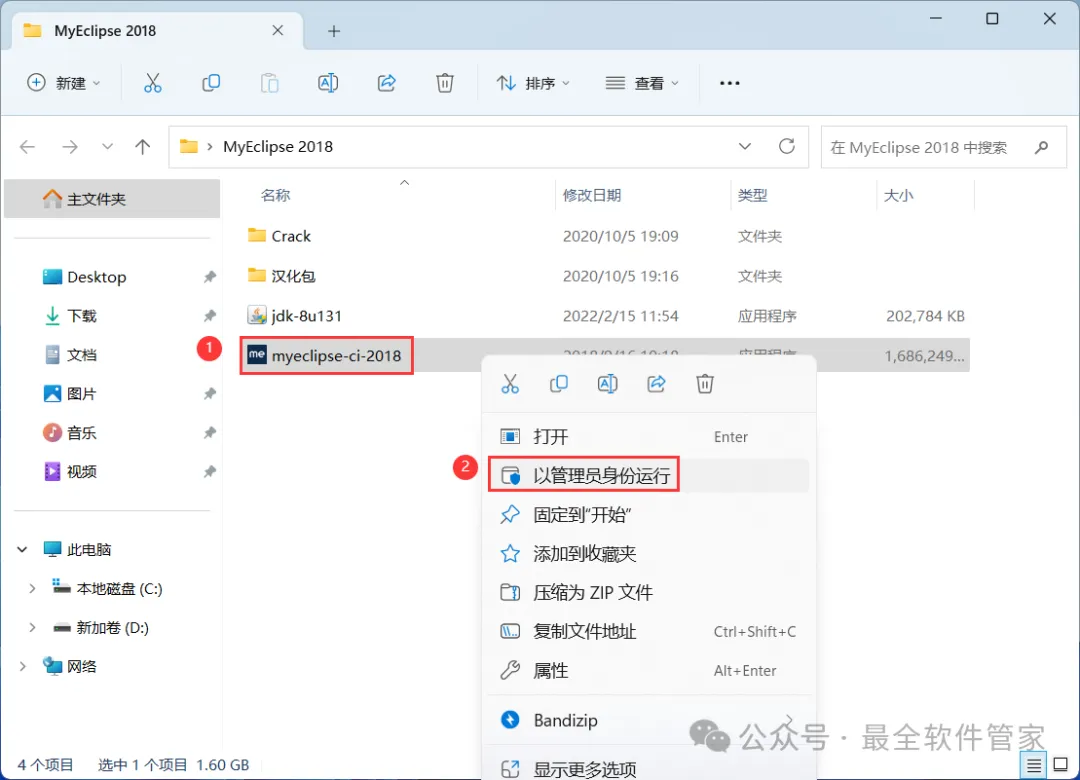
Task: Open the 查看 view dropdown
Action: click(642, 83)
